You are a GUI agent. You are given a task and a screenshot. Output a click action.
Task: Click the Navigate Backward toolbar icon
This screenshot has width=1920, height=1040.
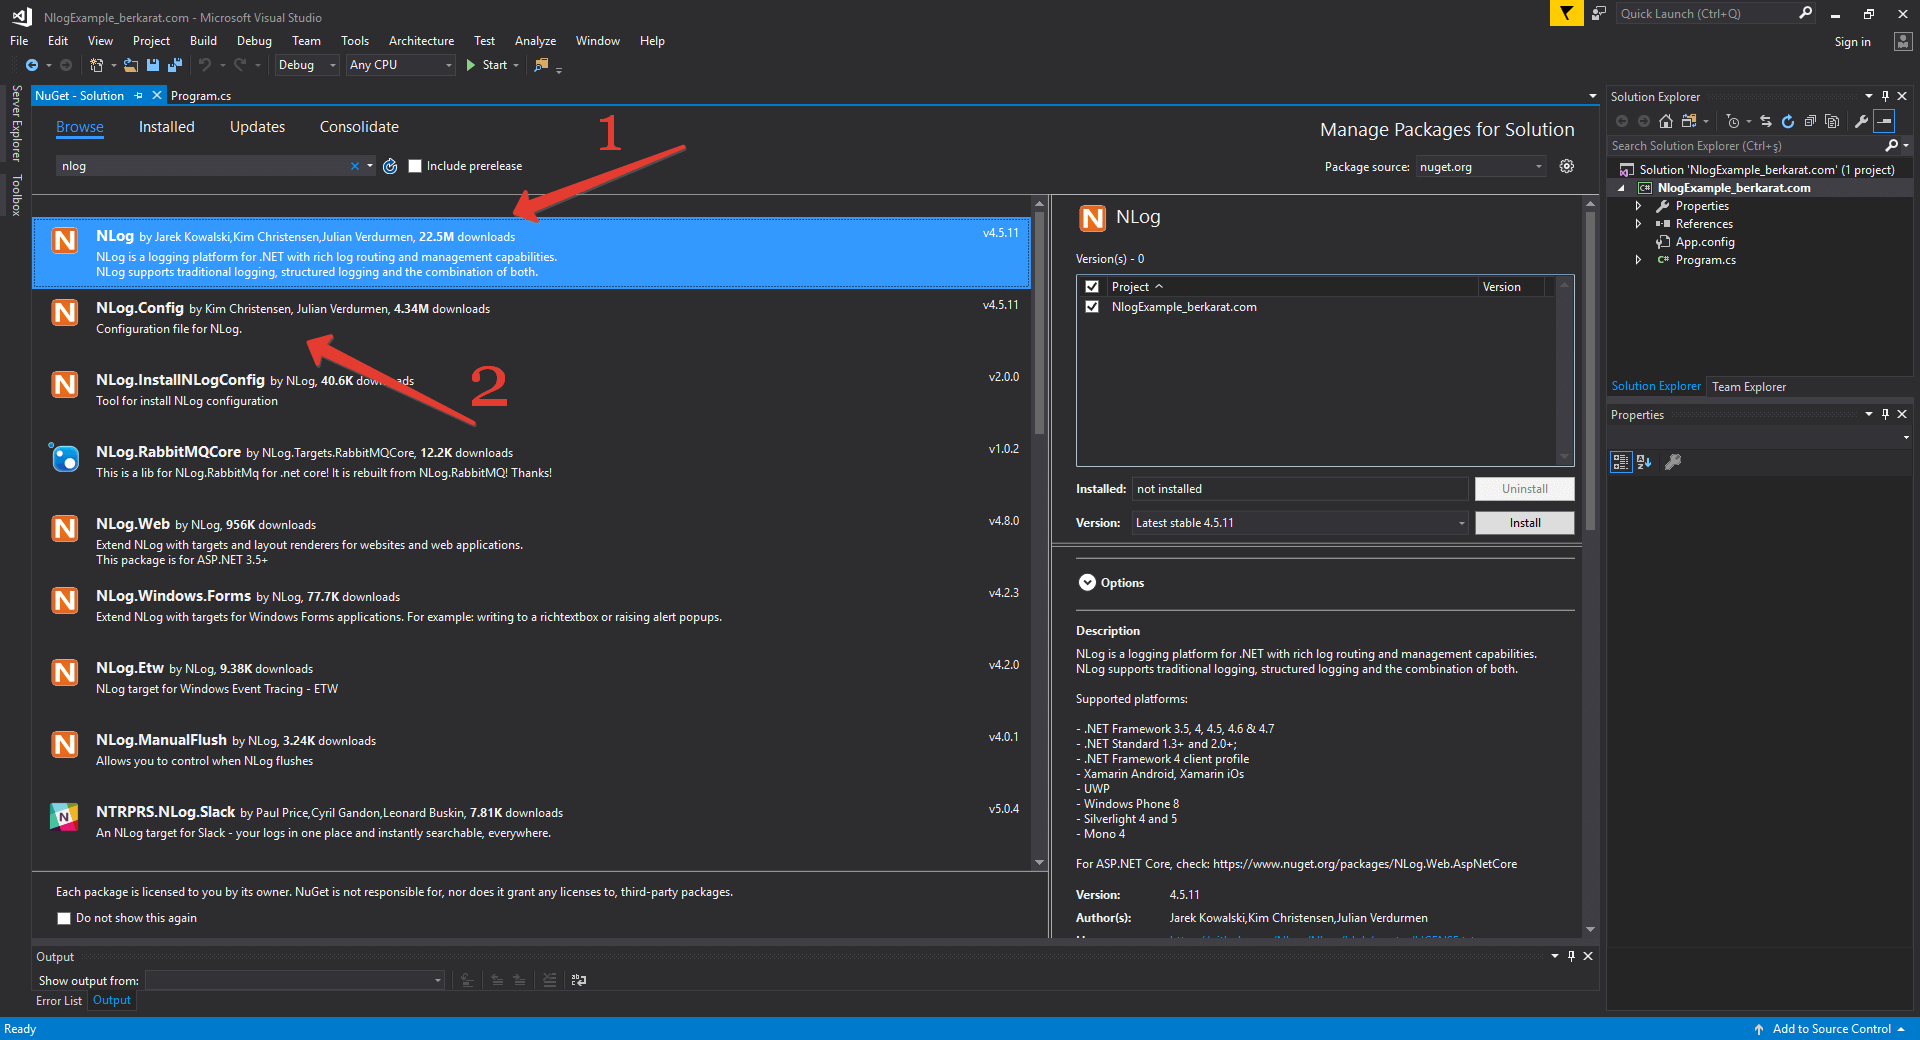(x=32, y=65)
